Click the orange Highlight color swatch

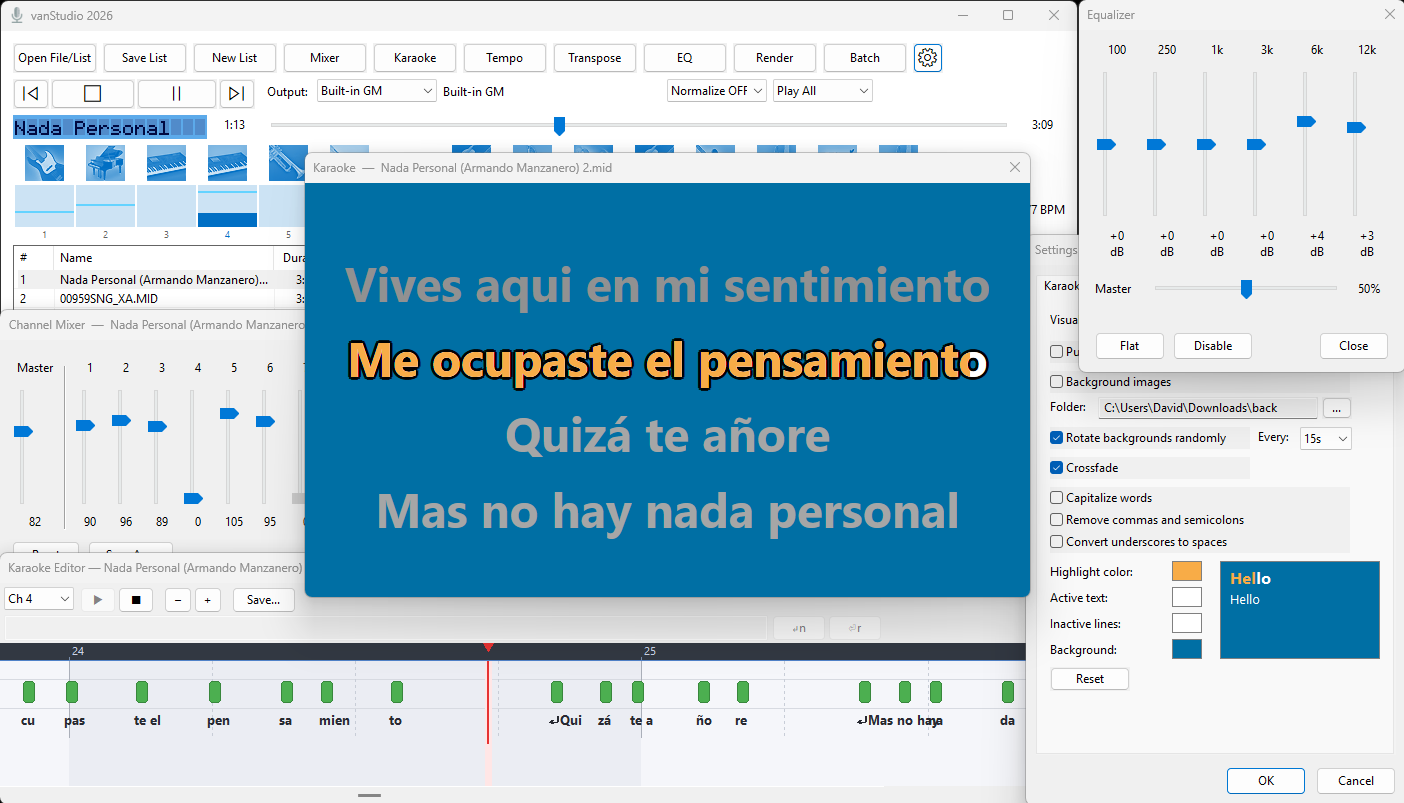coord(1186,571)
